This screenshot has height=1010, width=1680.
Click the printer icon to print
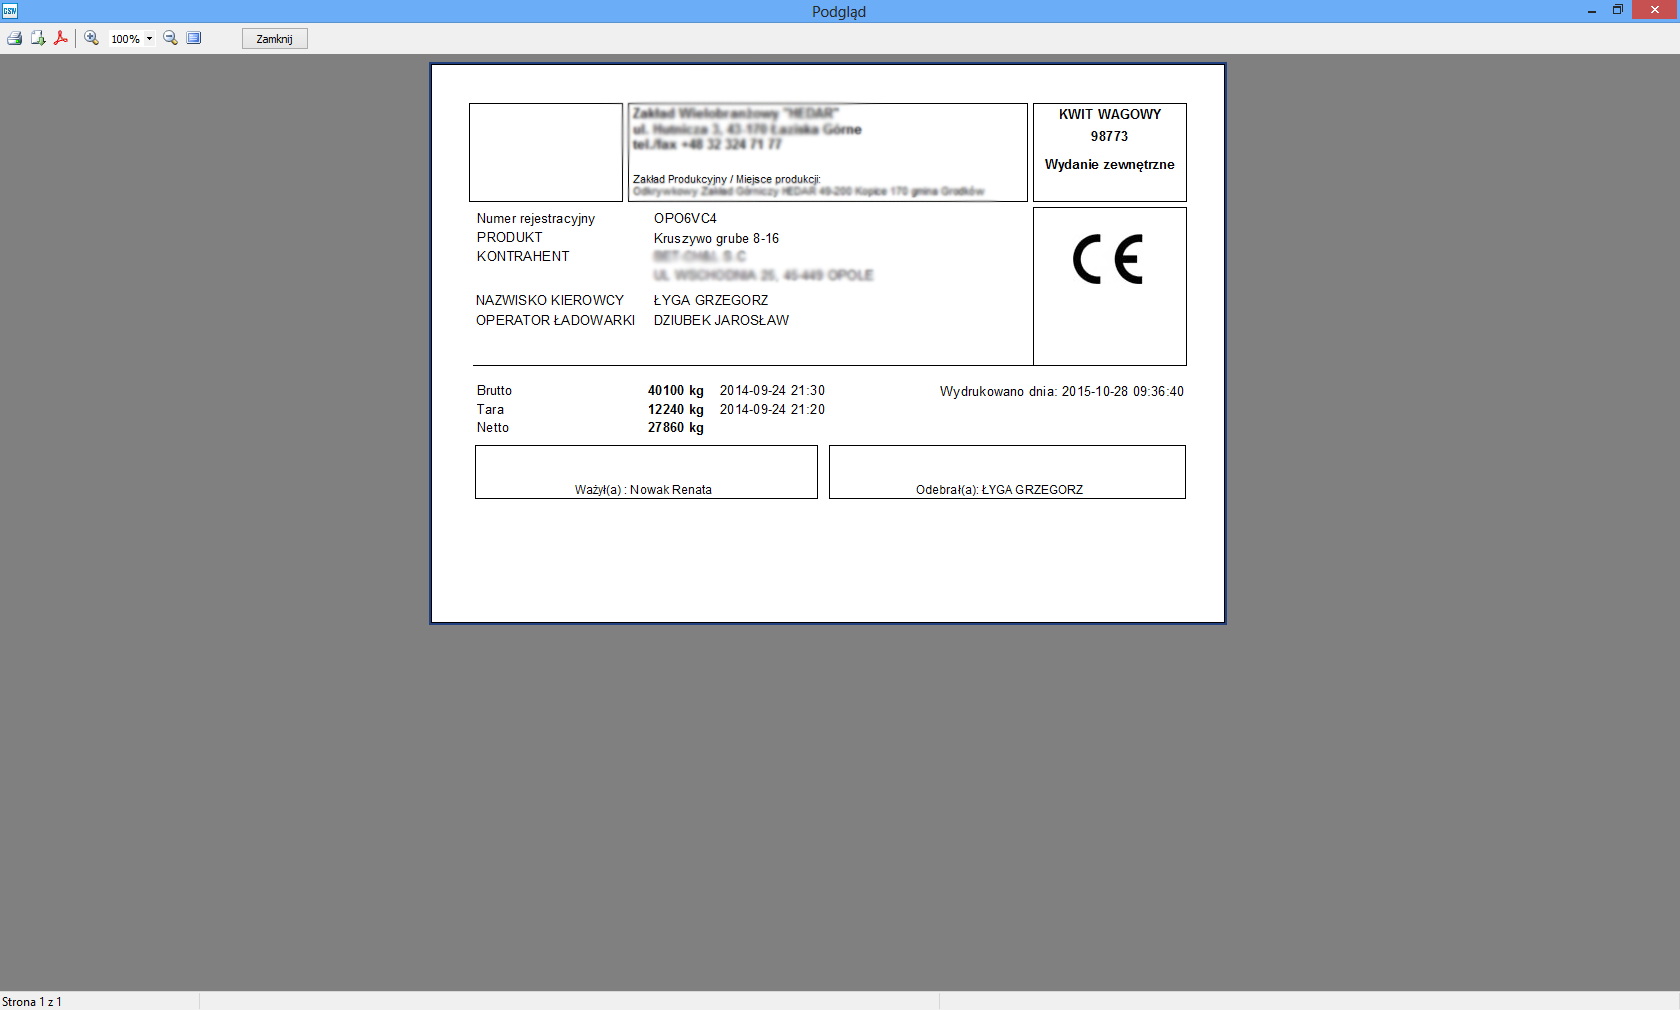coord(14,38)
